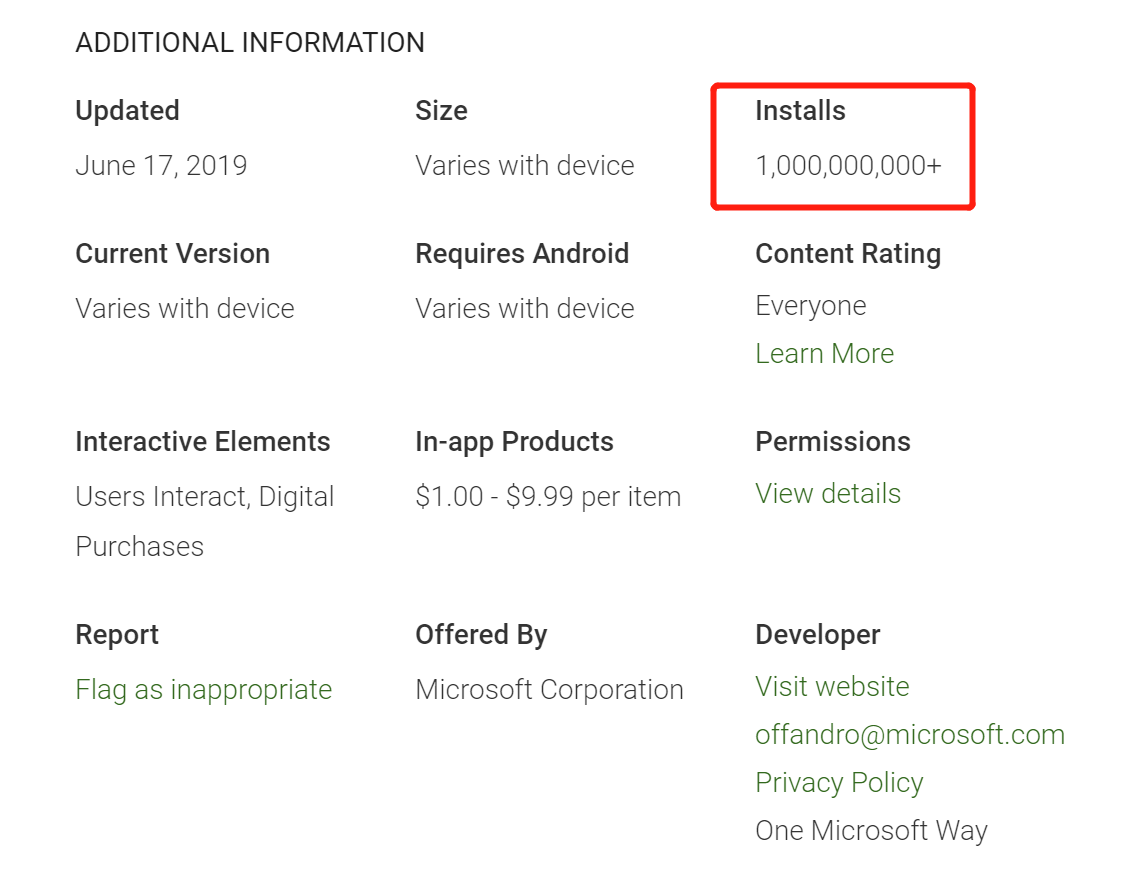Click the Additional Information title
This screenshot has height=879, width=1140.
point(250,43)
